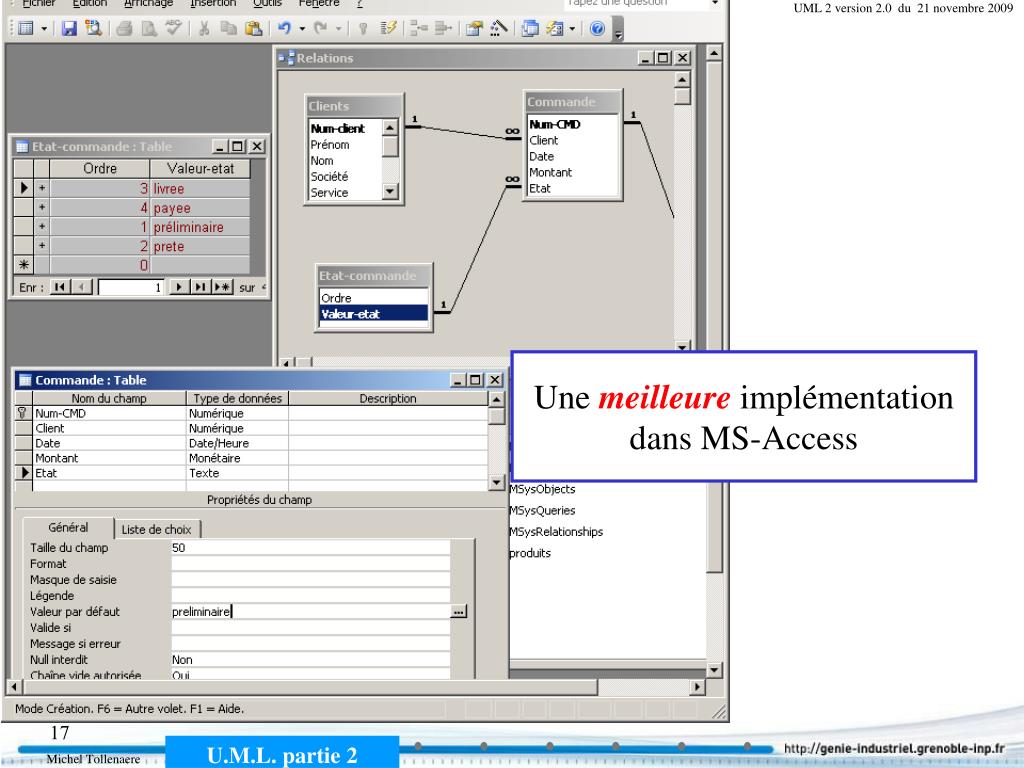Open Microsoft Access Help icon
The width and height of the screenshot is (1024, 768).
click(597, 29)
